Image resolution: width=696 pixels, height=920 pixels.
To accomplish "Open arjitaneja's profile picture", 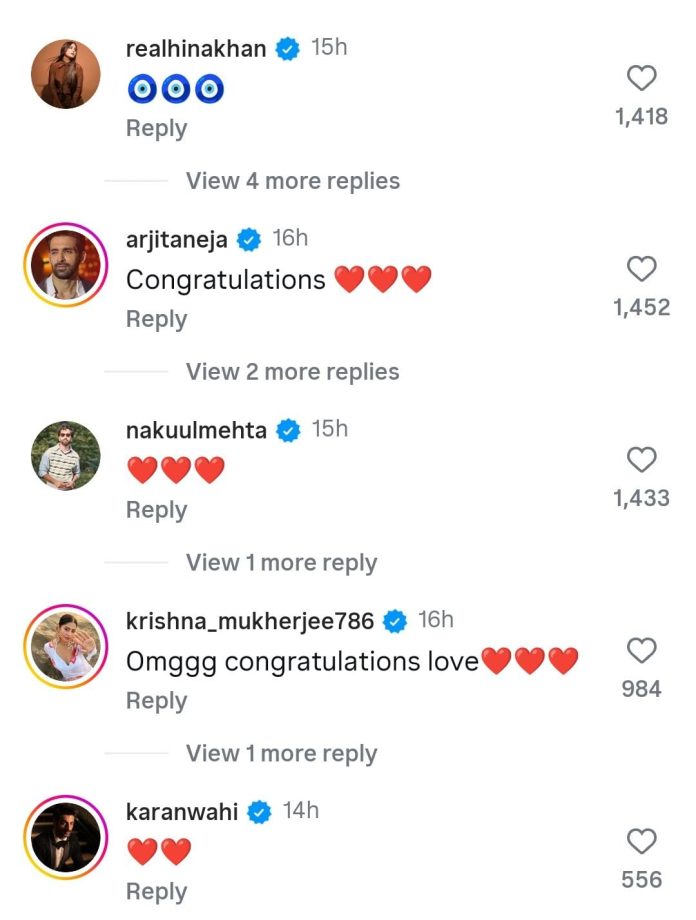I will tap(65, 263).
